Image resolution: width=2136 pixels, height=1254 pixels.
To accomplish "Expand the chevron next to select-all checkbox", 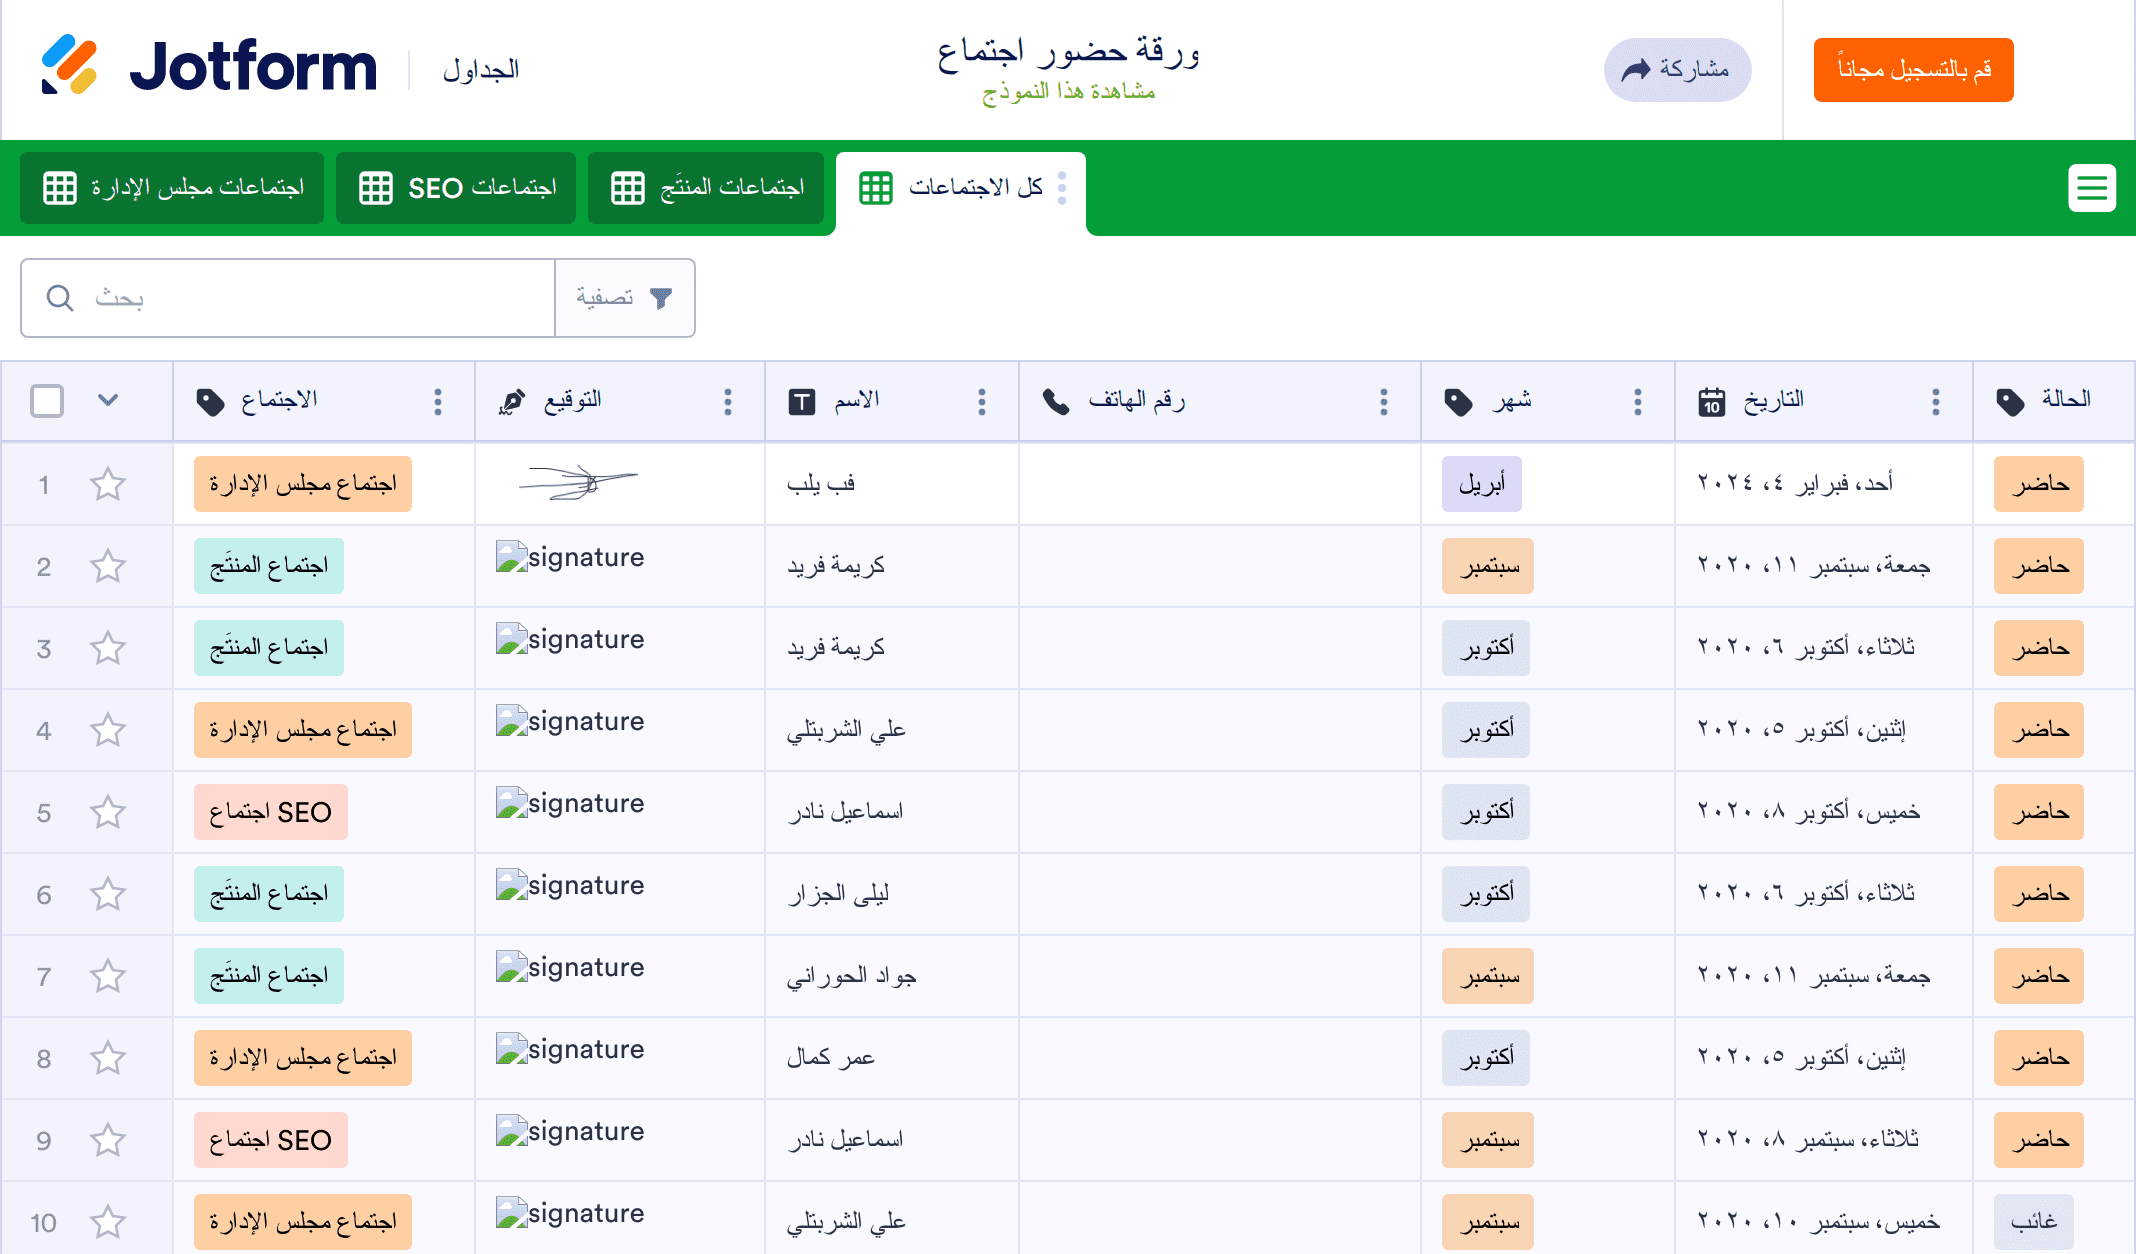I will pyautogui.click(x=108, y=401).
